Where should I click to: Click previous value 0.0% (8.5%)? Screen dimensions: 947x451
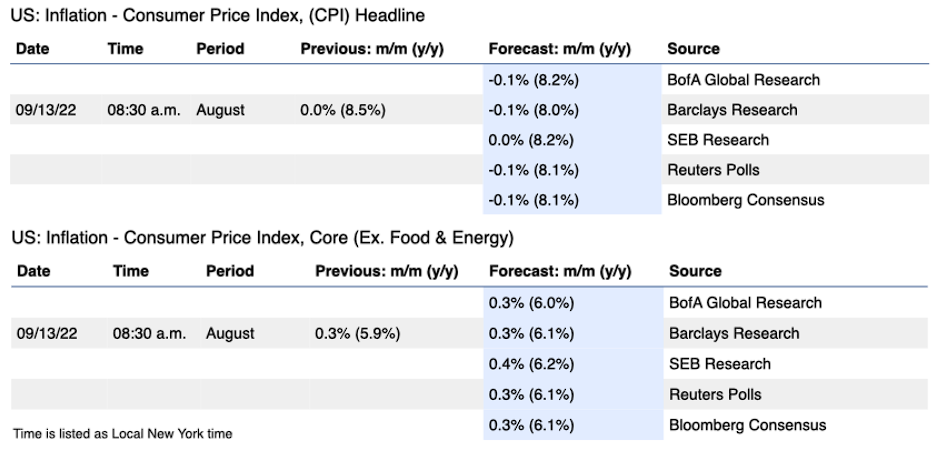click(343, 109)
